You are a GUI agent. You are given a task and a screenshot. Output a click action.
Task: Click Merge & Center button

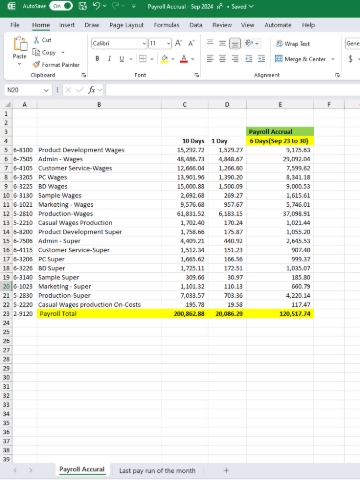coord(300,59)
